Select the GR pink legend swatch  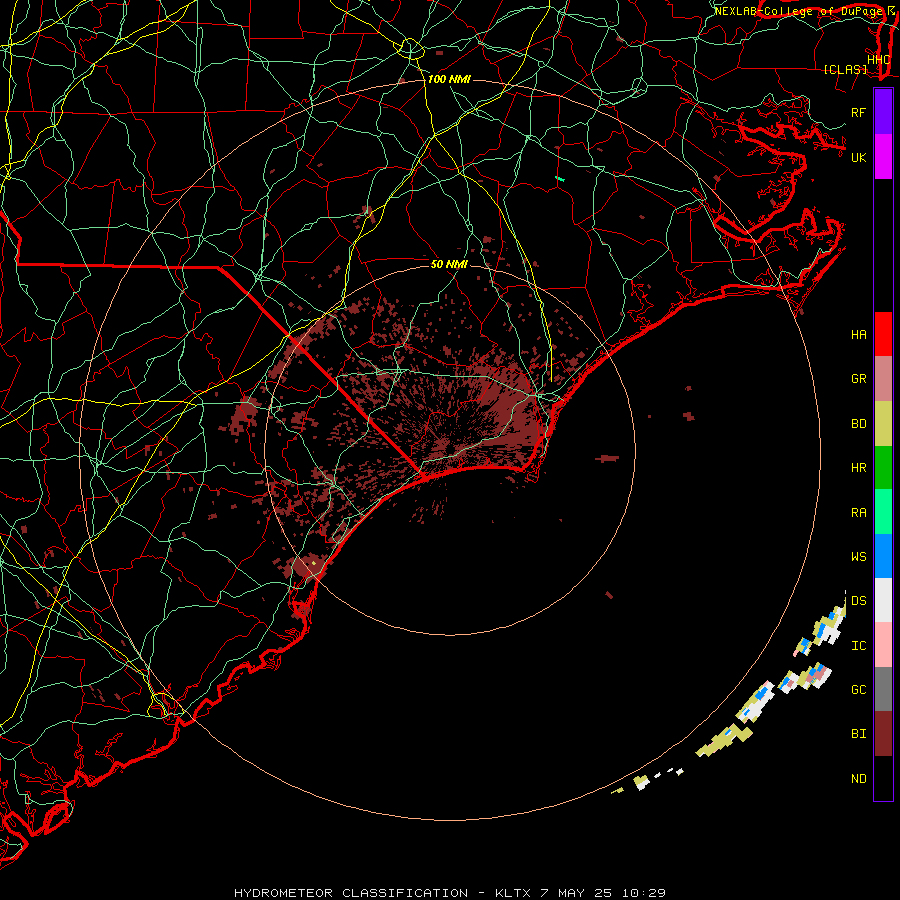pyautogui.click(x=883, y=379)
